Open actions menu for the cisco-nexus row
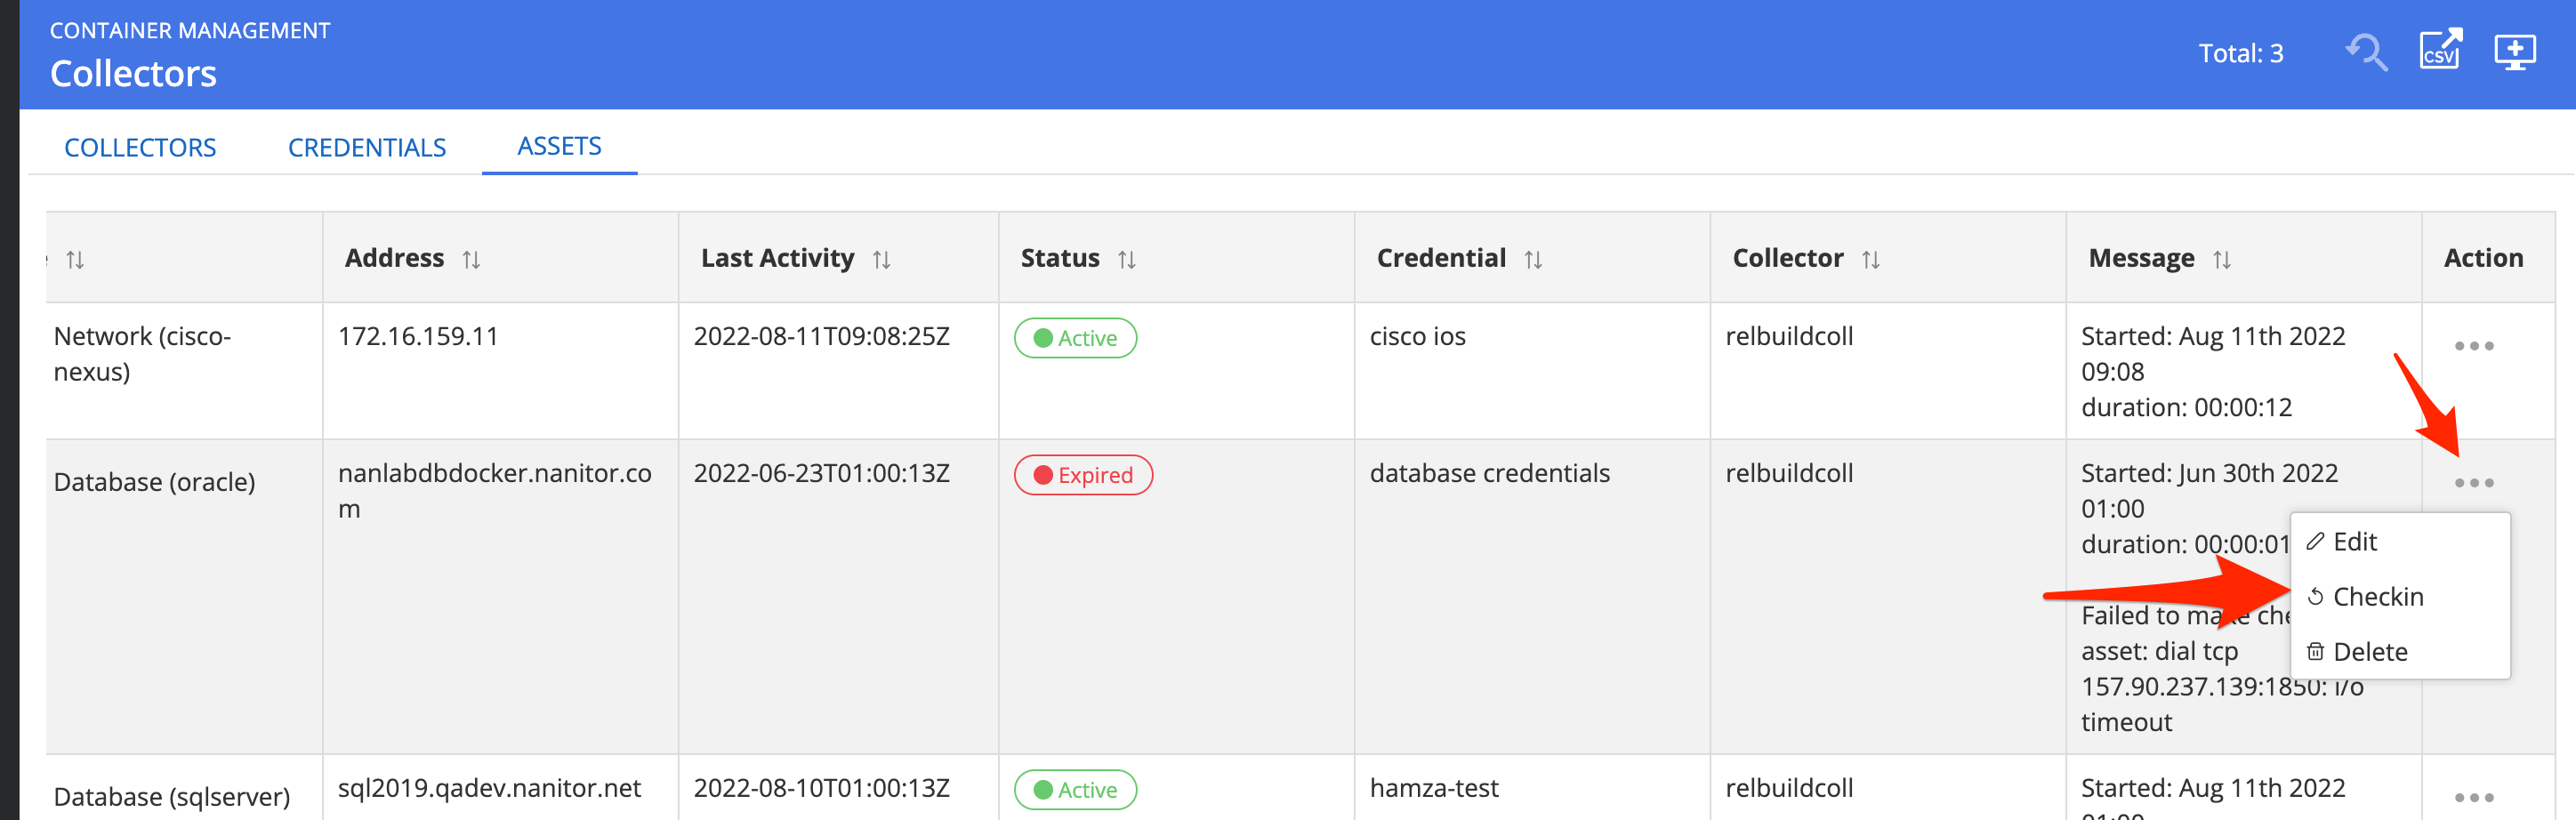Viewport: 2576px width, 820px height. click(2474, 346)
